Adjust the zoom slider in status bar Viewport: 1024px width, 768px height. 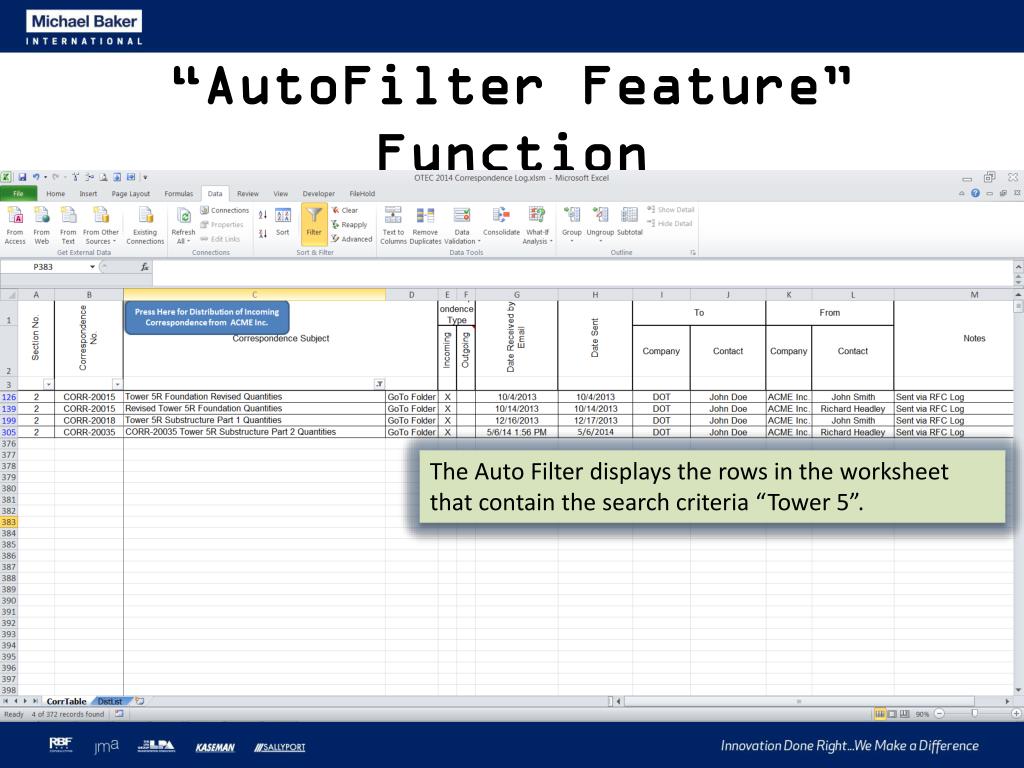(x=975, y=714)
